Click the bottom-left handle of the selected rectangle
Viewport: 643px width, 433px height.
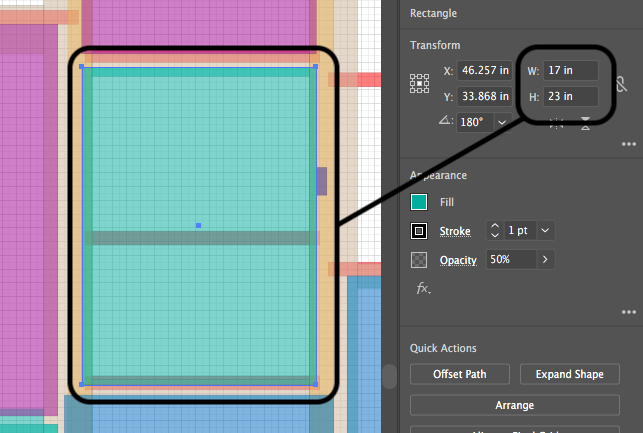coord(82,384)
